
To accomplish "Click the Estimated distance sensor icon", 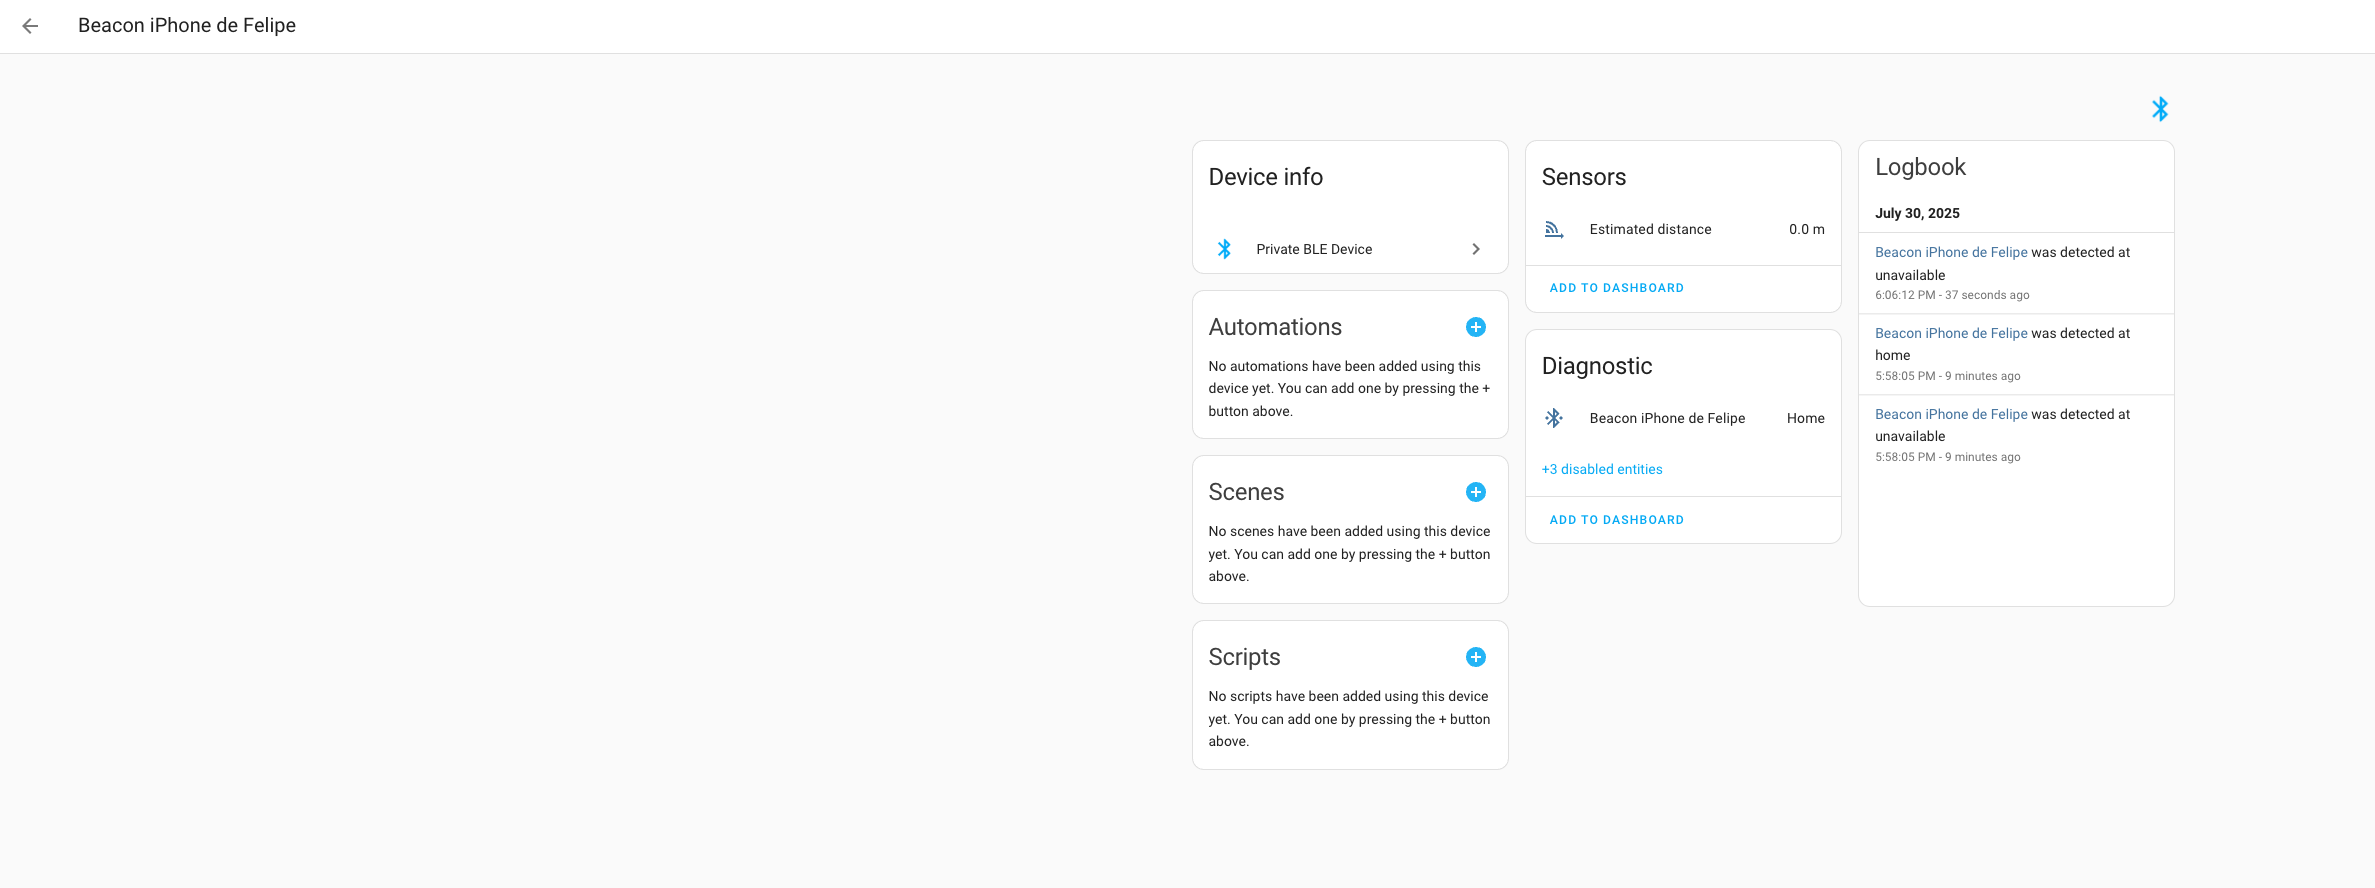I will click(1554, 230).
